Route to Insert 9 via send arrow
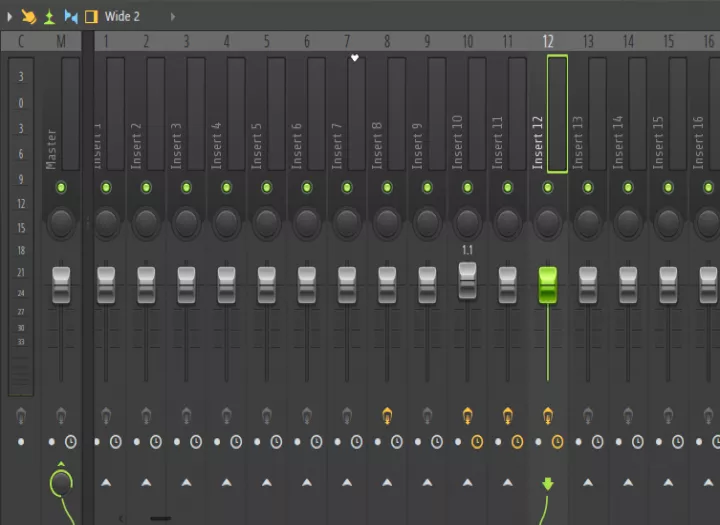The height and width of the screenshot is (525, 720). (428, 482)
